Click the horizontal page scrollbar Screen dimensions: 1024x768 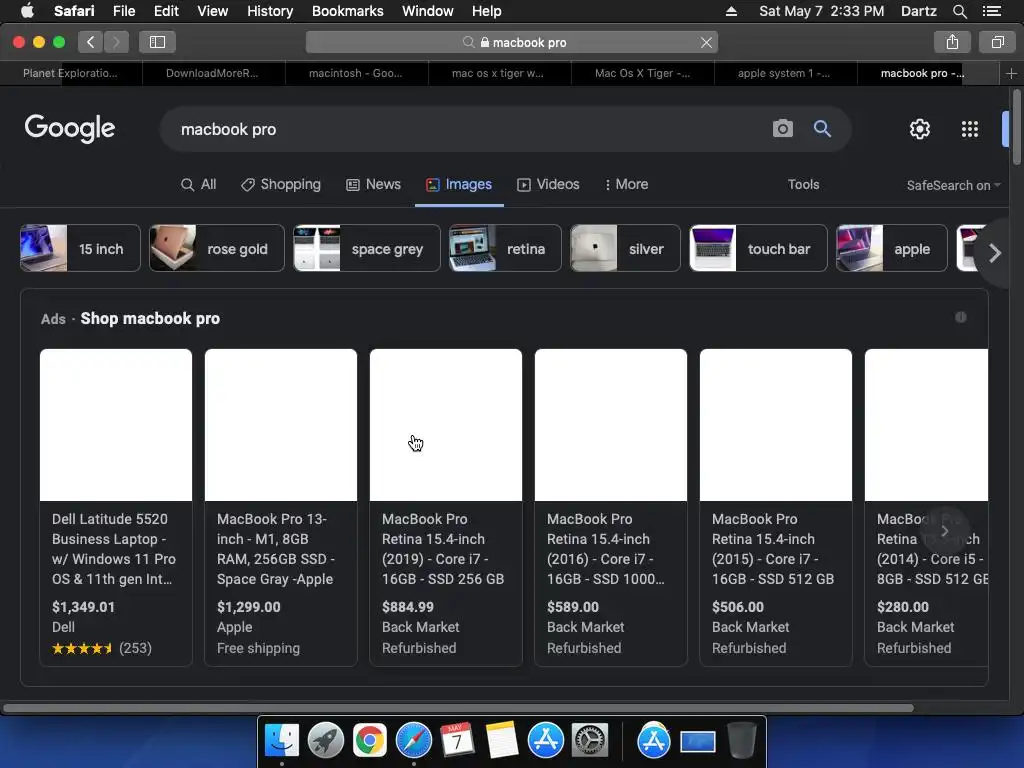point(458,708)
